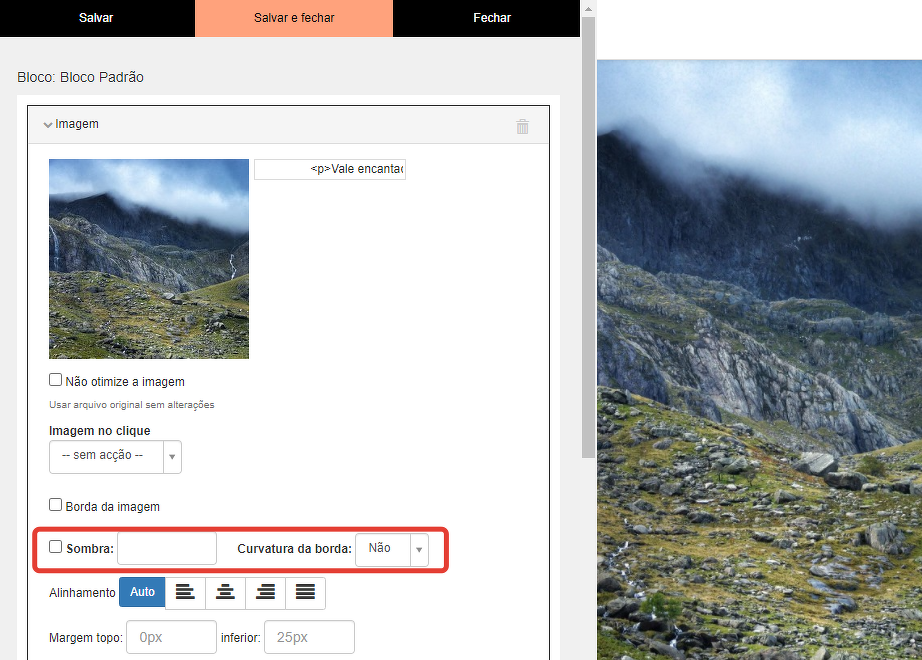922x660 pixels.
Task: Enable the Sombra checkbox
Action: click(x=56, y=547)
